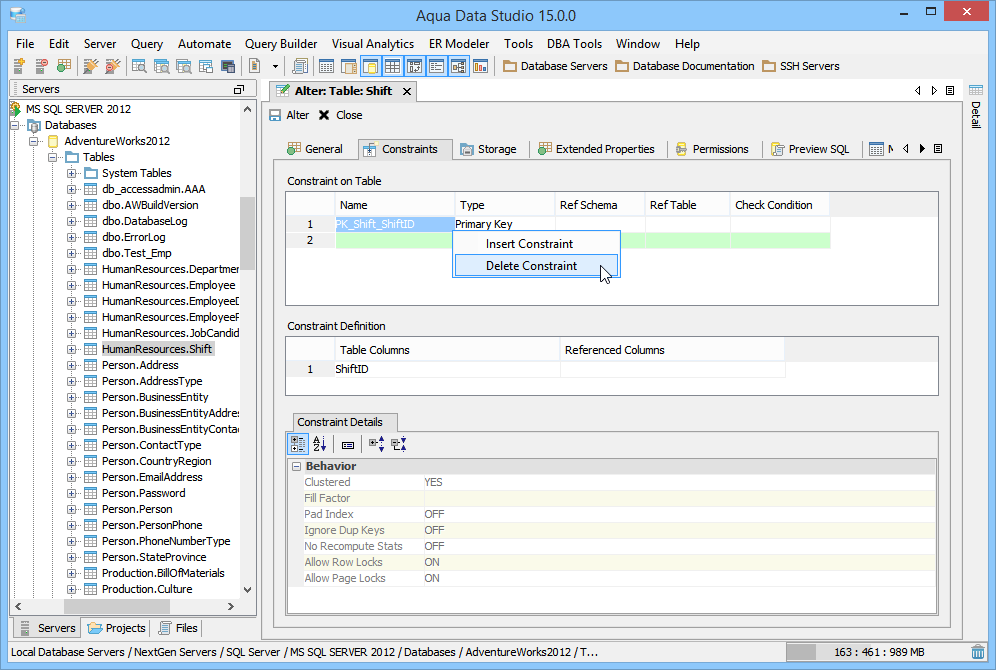
Task: Click the Save icon next to Alter
Action: (x=276, y=115)
